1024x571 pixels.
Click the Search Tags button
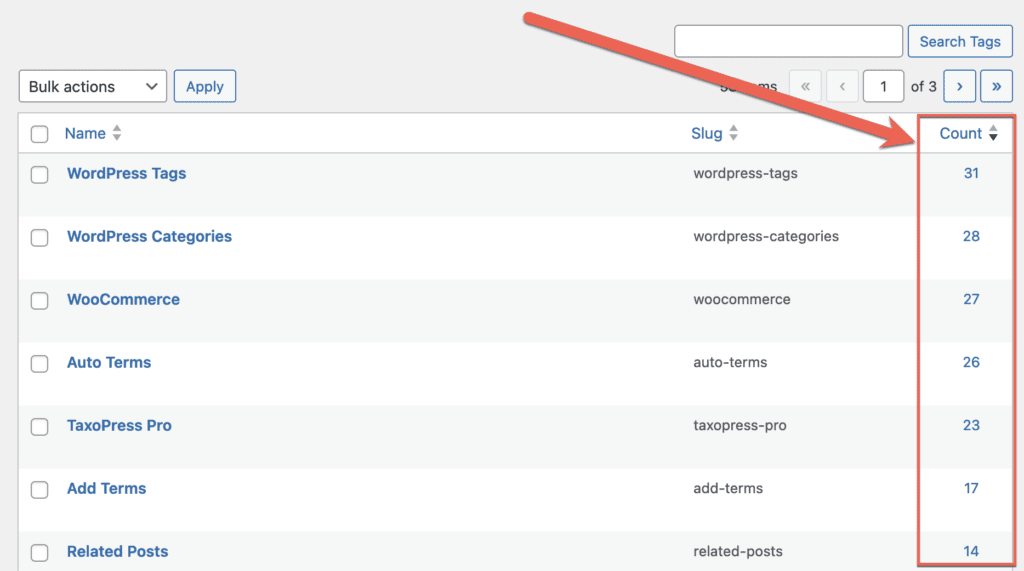click(960, 42)
